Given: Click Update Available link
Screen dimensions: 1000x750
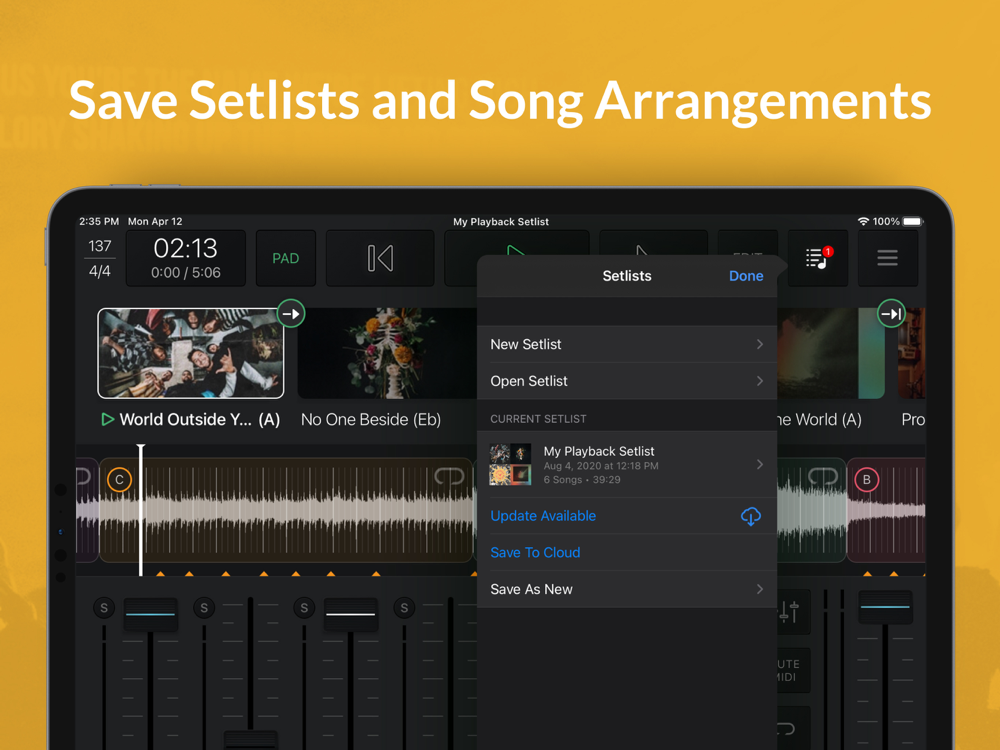Looking at the screenshot, I should [x=543, y=516].
